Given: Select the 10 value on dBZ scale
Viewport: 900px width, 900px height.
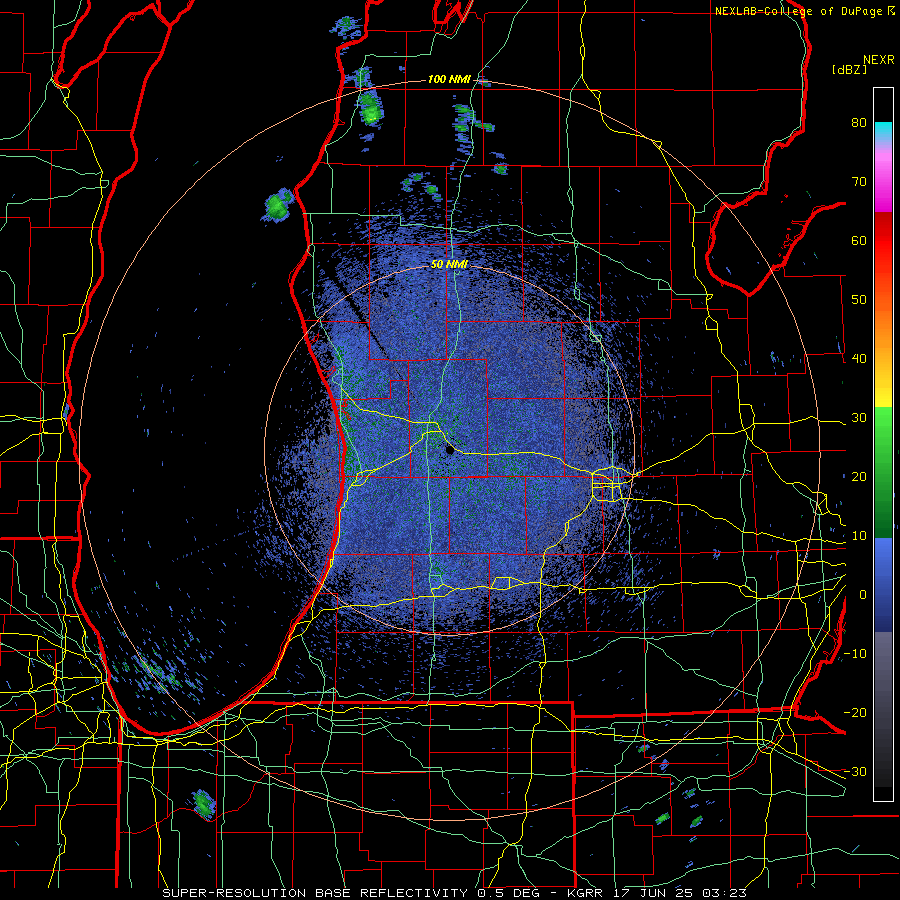Looking at the screenshot, I should 859,536.
